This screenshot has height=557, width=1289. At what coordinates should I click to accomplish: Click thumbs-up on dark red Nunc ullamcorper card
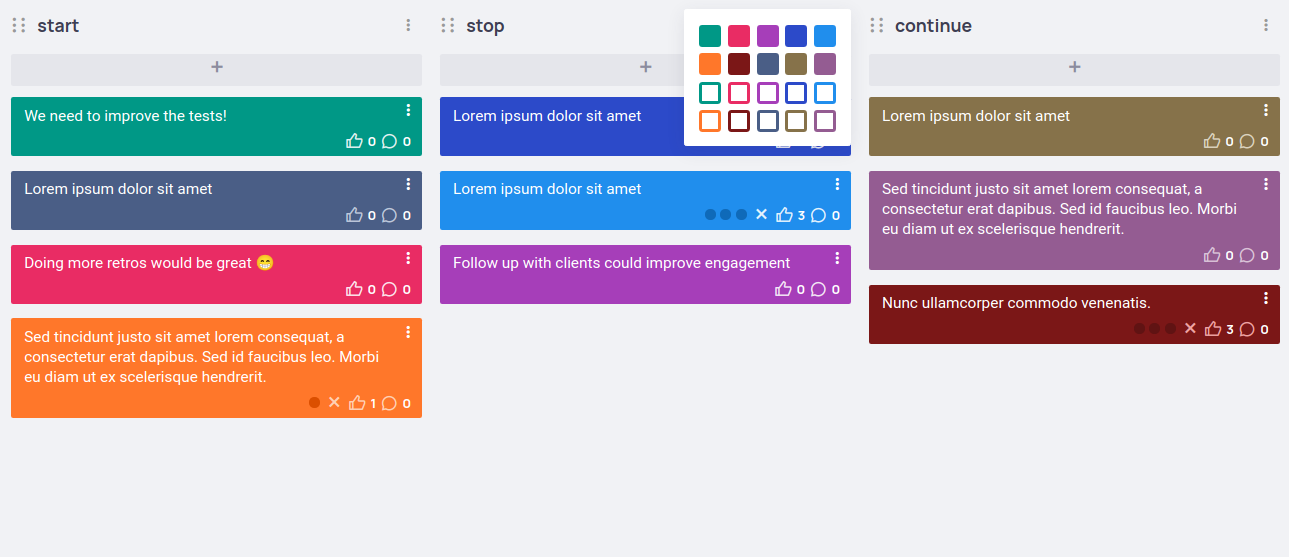(1213, 329)
